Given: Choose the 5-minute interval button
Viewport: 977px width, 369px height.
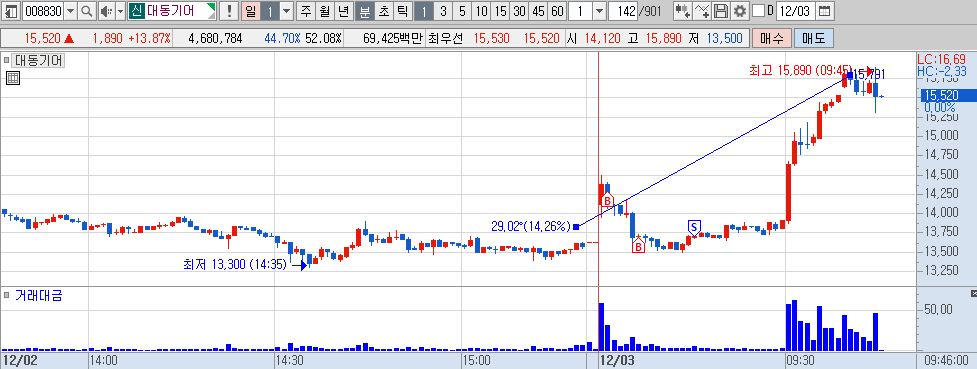Looking at the screenshot, I should pos(461,11).
